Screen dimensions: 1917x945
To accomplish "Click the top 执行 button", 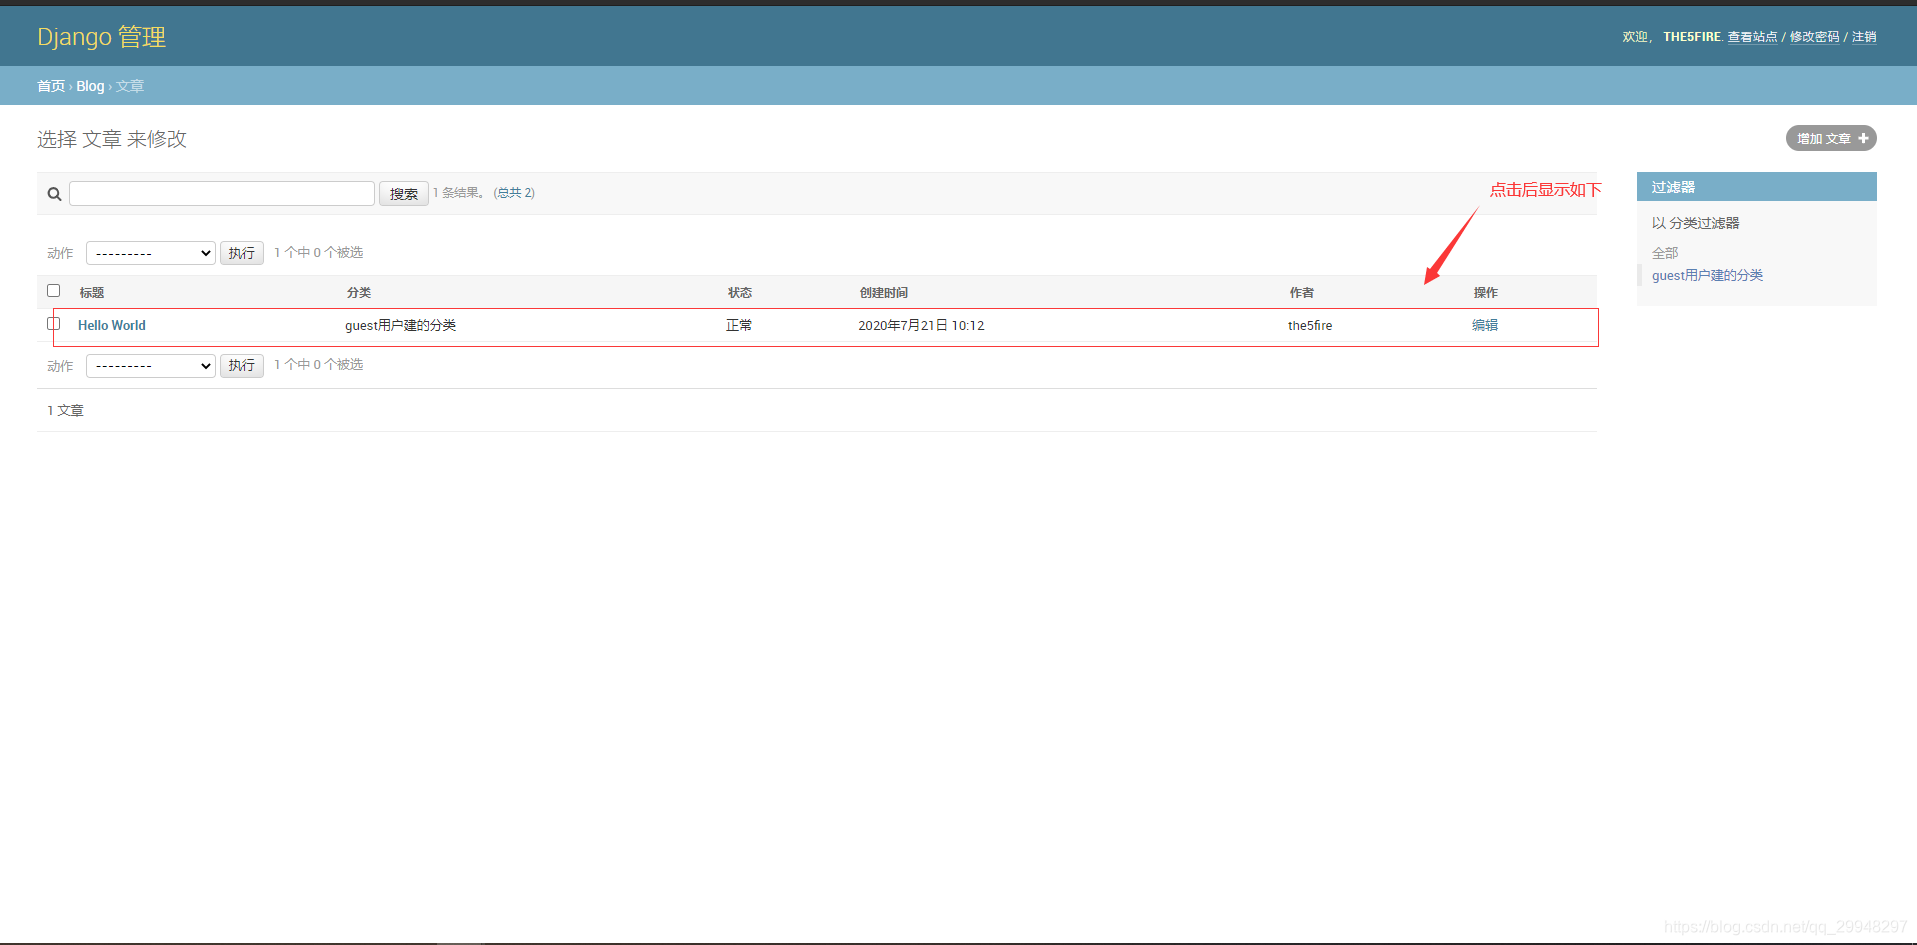I will pyautogui.click(x=241, y=253).
